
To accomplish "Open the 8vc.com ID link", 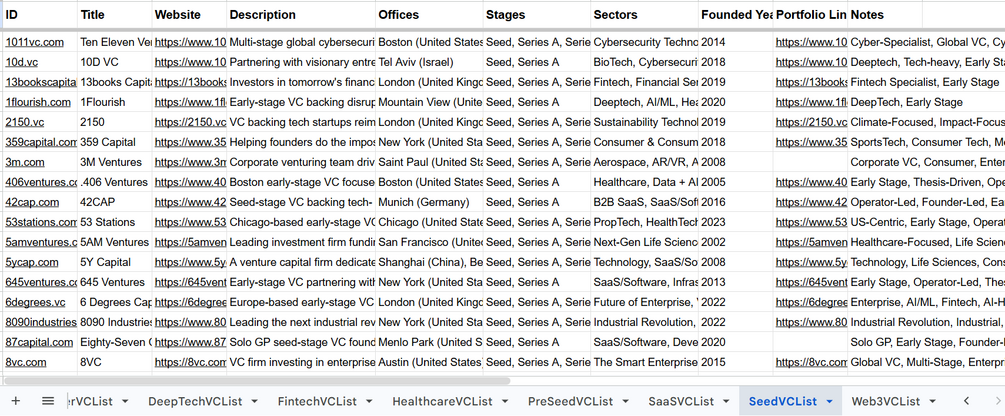I will [26, 362].
